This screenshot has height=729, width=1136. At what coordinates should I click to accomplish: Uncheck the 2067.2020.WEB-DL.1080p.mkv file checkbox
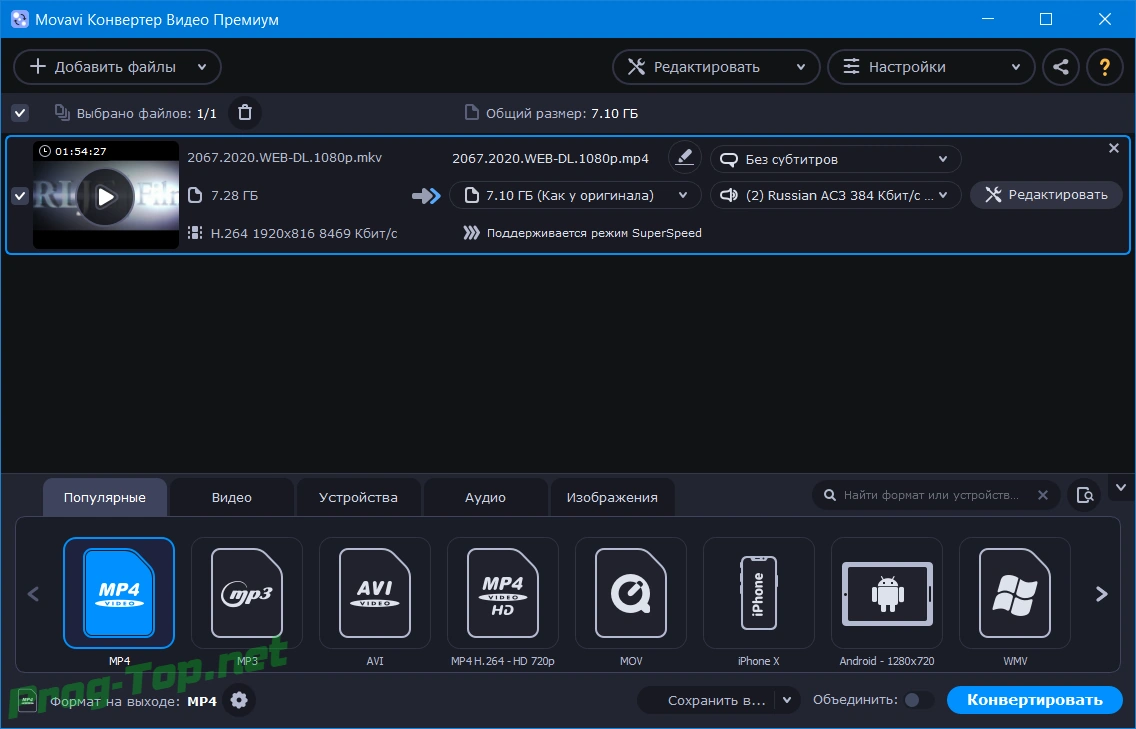pos(20,196)
